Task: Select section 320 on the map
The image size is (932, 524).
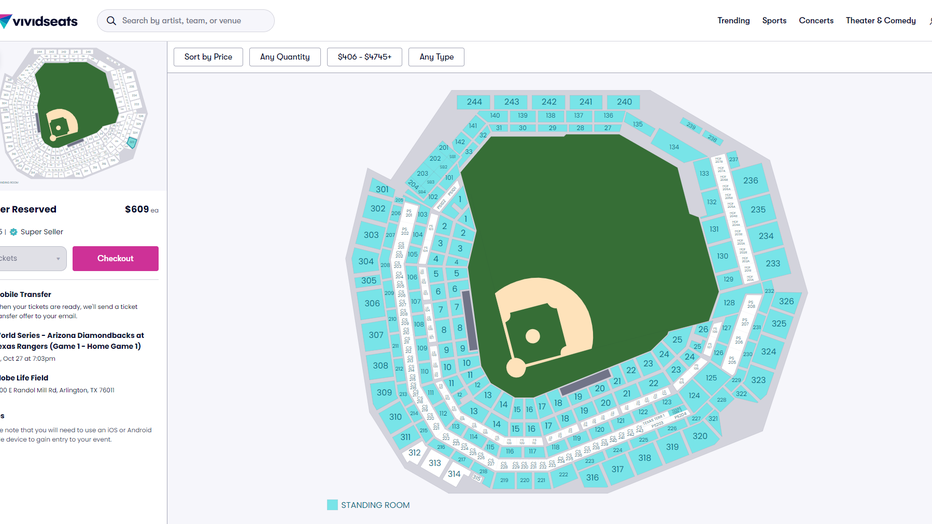Action: coord(700,436)
